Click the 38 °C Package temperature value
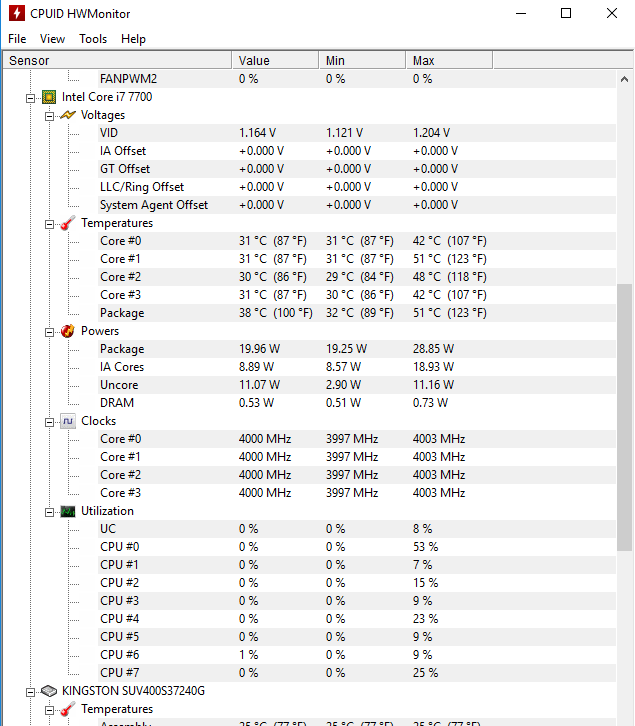Viewport: 635px width, 726px height. [x=276, y=313]
